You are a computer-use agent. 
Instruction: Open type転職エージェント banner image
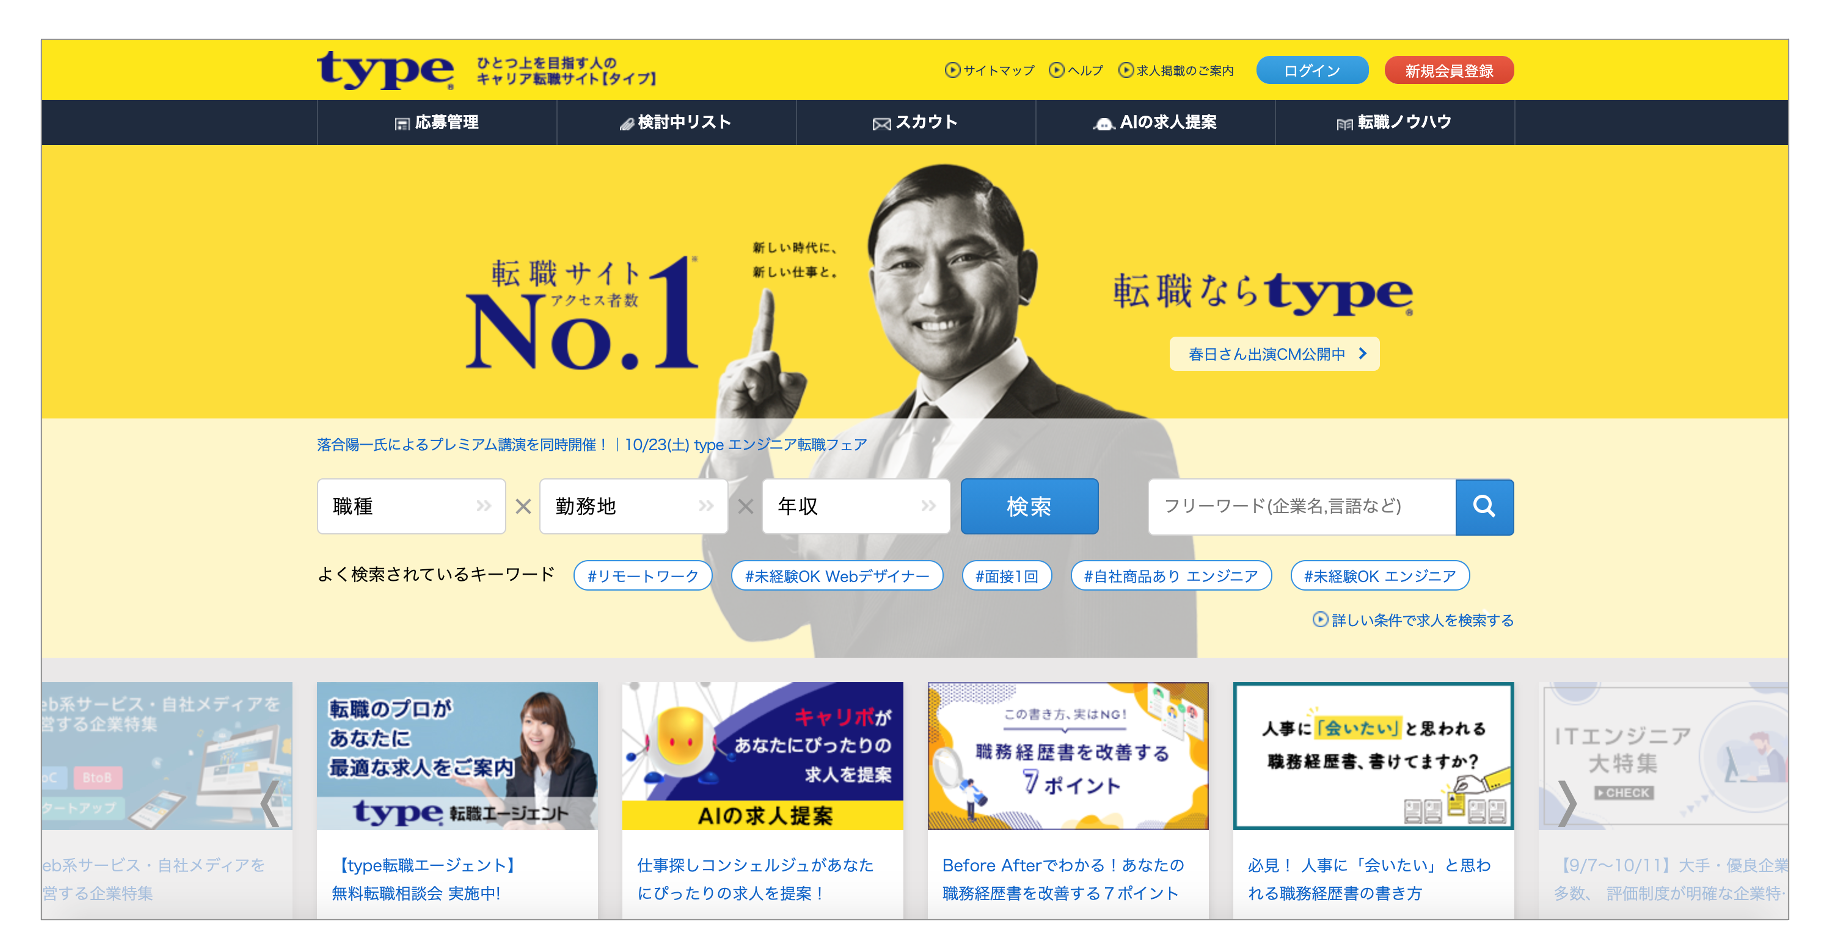(457, 756)
